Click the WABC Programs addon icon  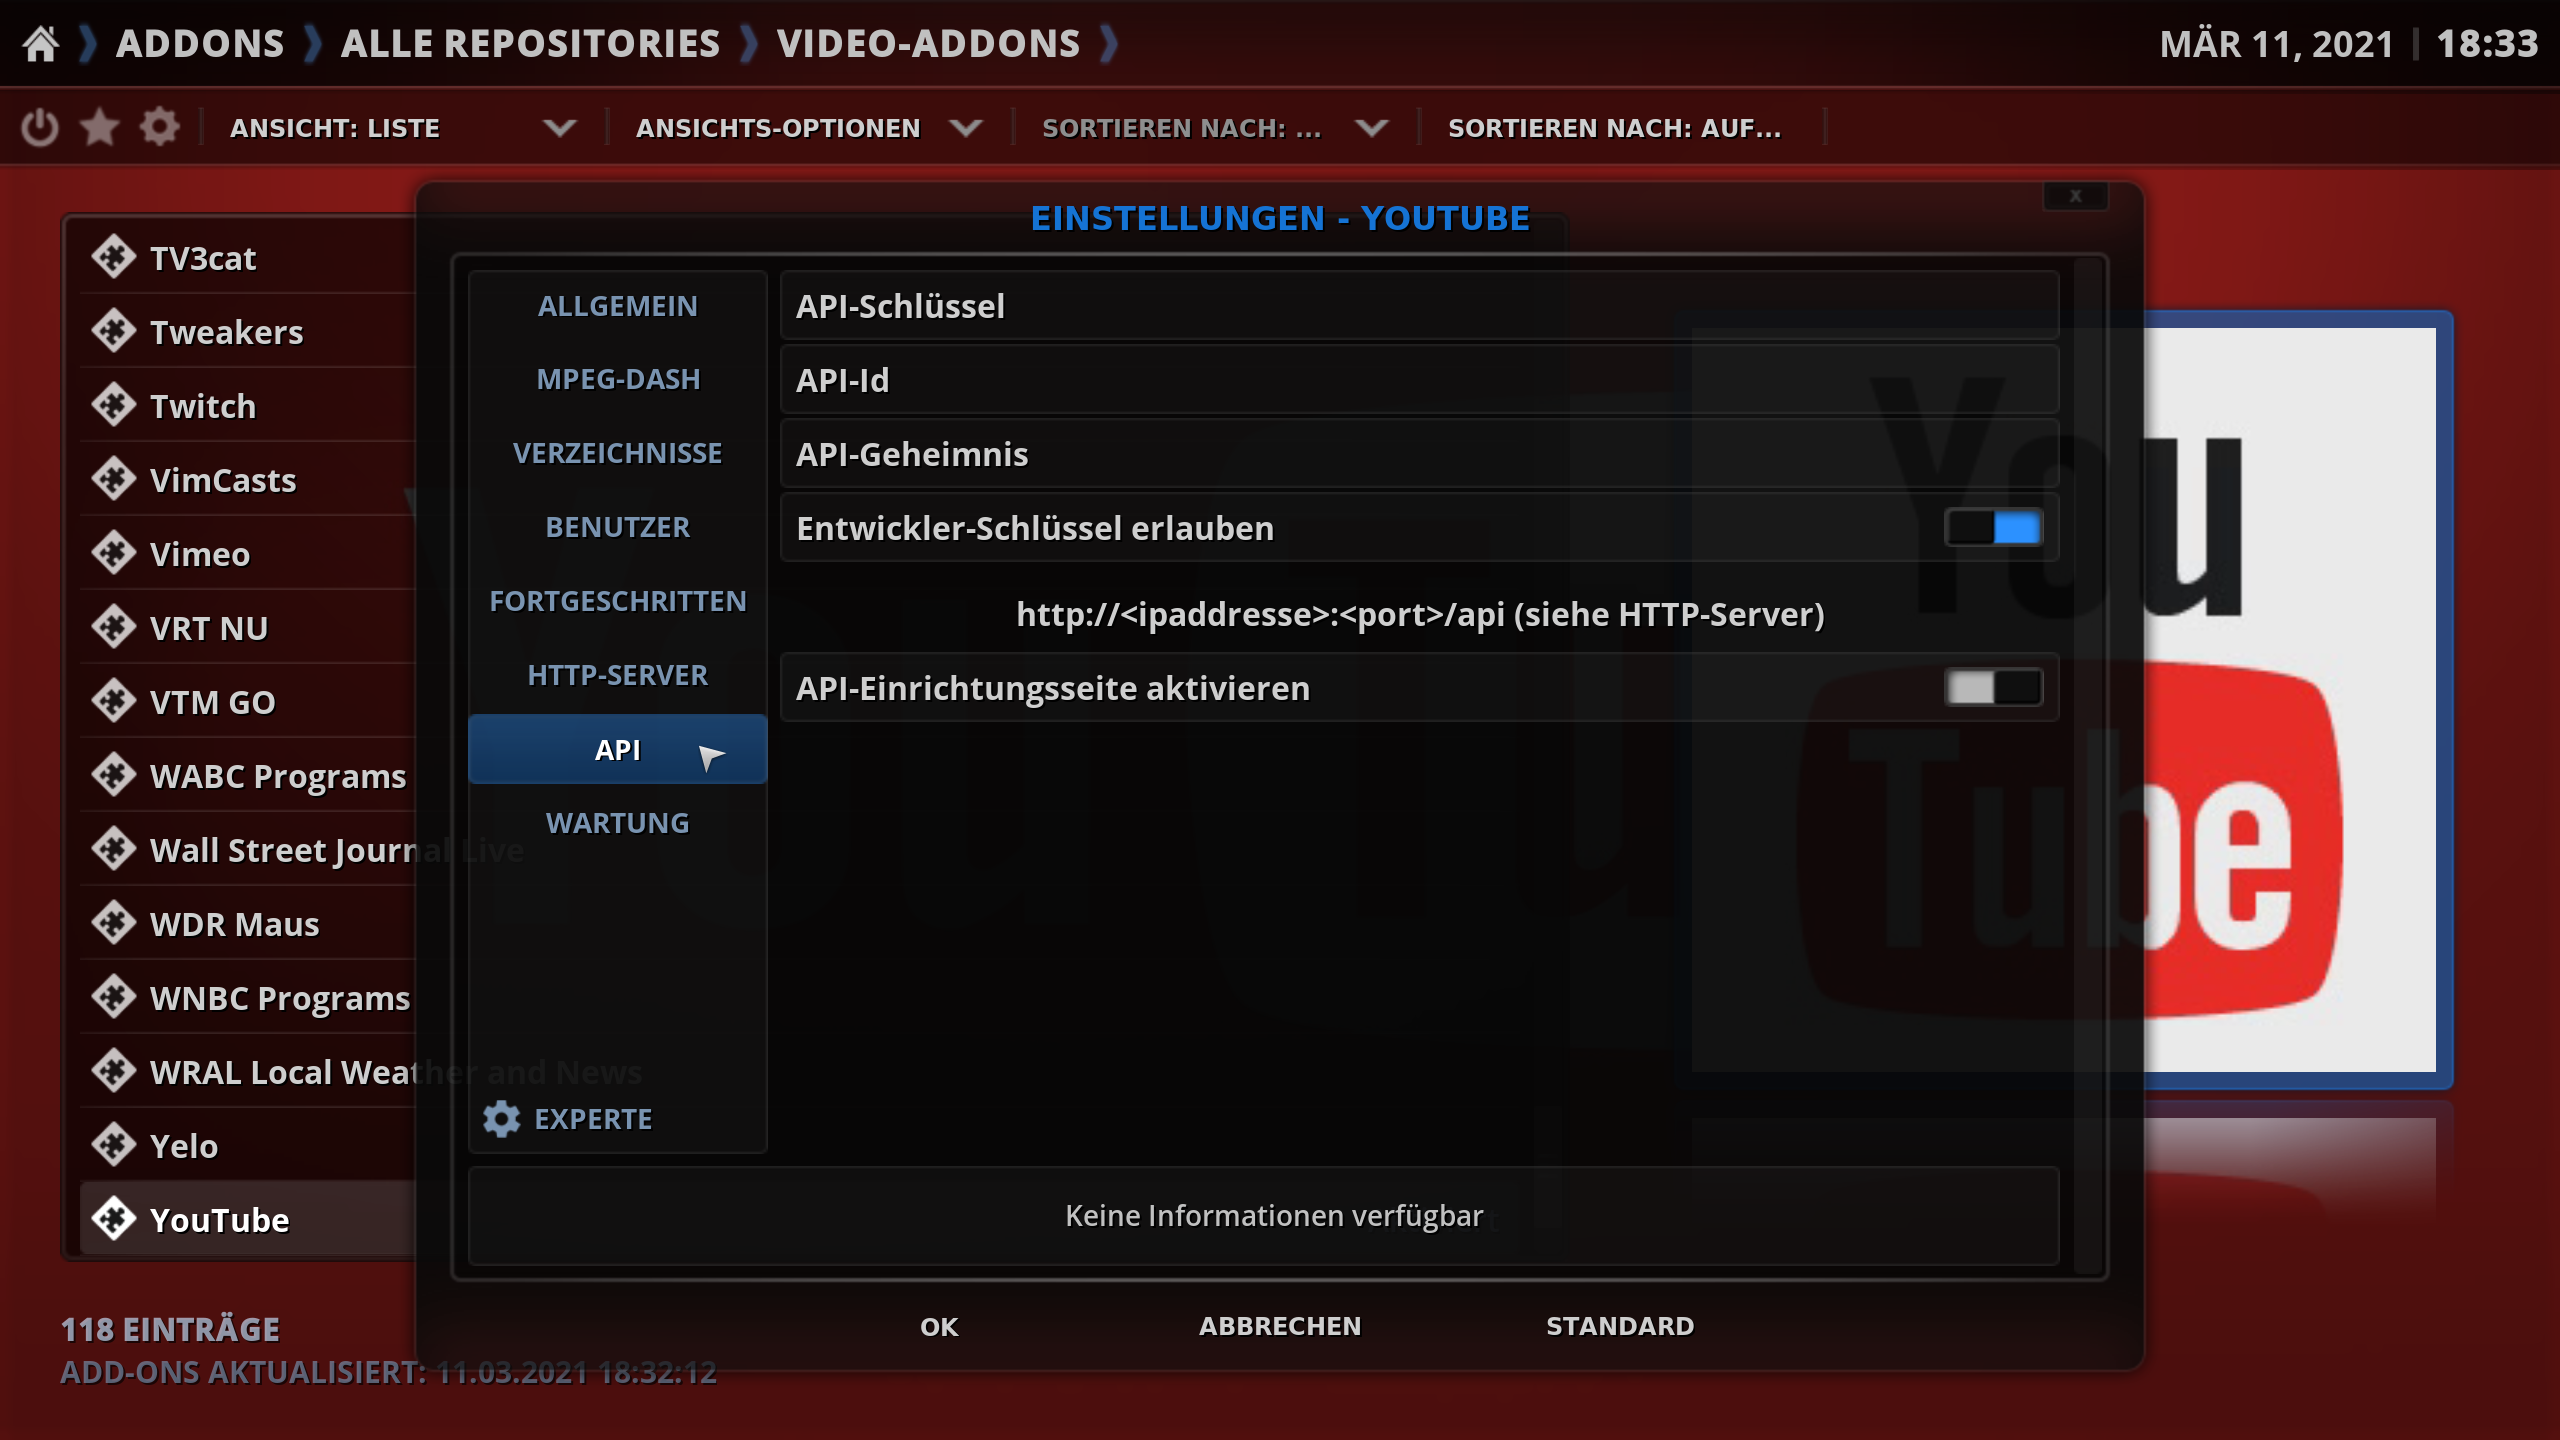click(114, 775)
